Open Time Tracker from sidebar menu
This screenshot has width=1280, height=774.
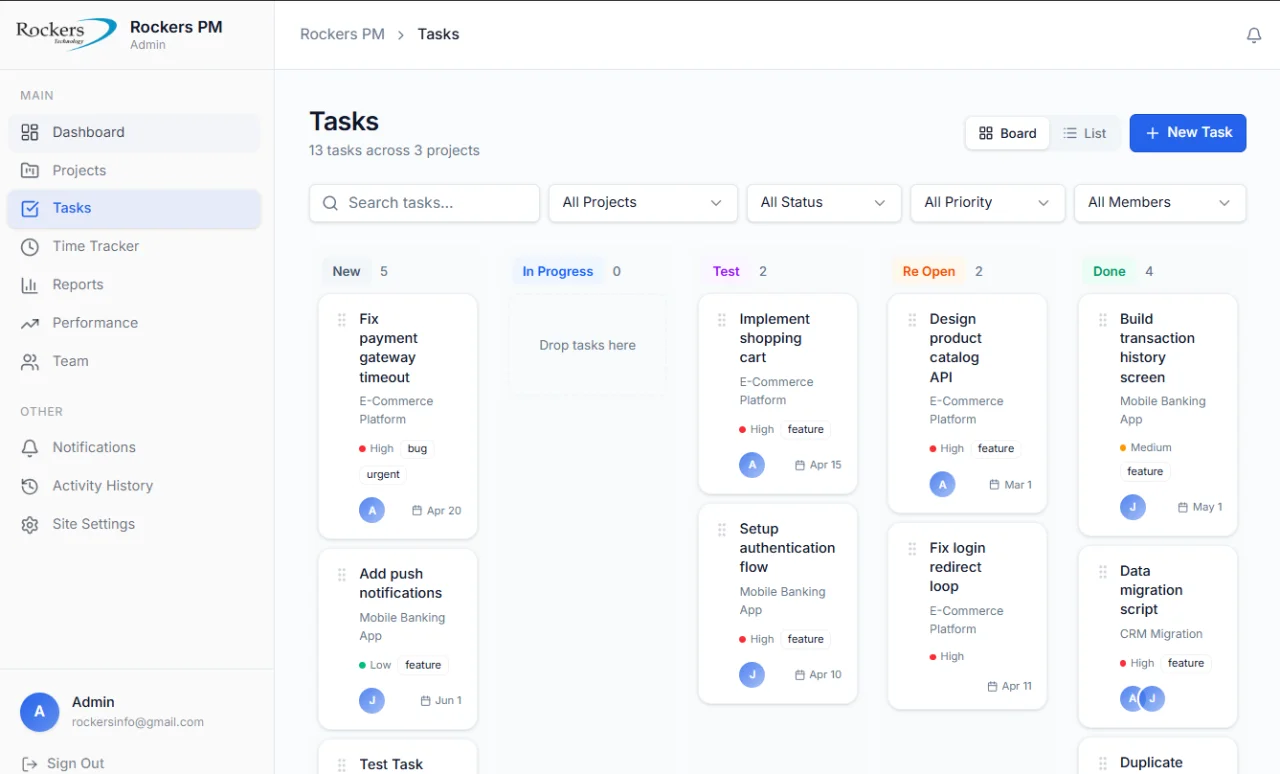134,246
